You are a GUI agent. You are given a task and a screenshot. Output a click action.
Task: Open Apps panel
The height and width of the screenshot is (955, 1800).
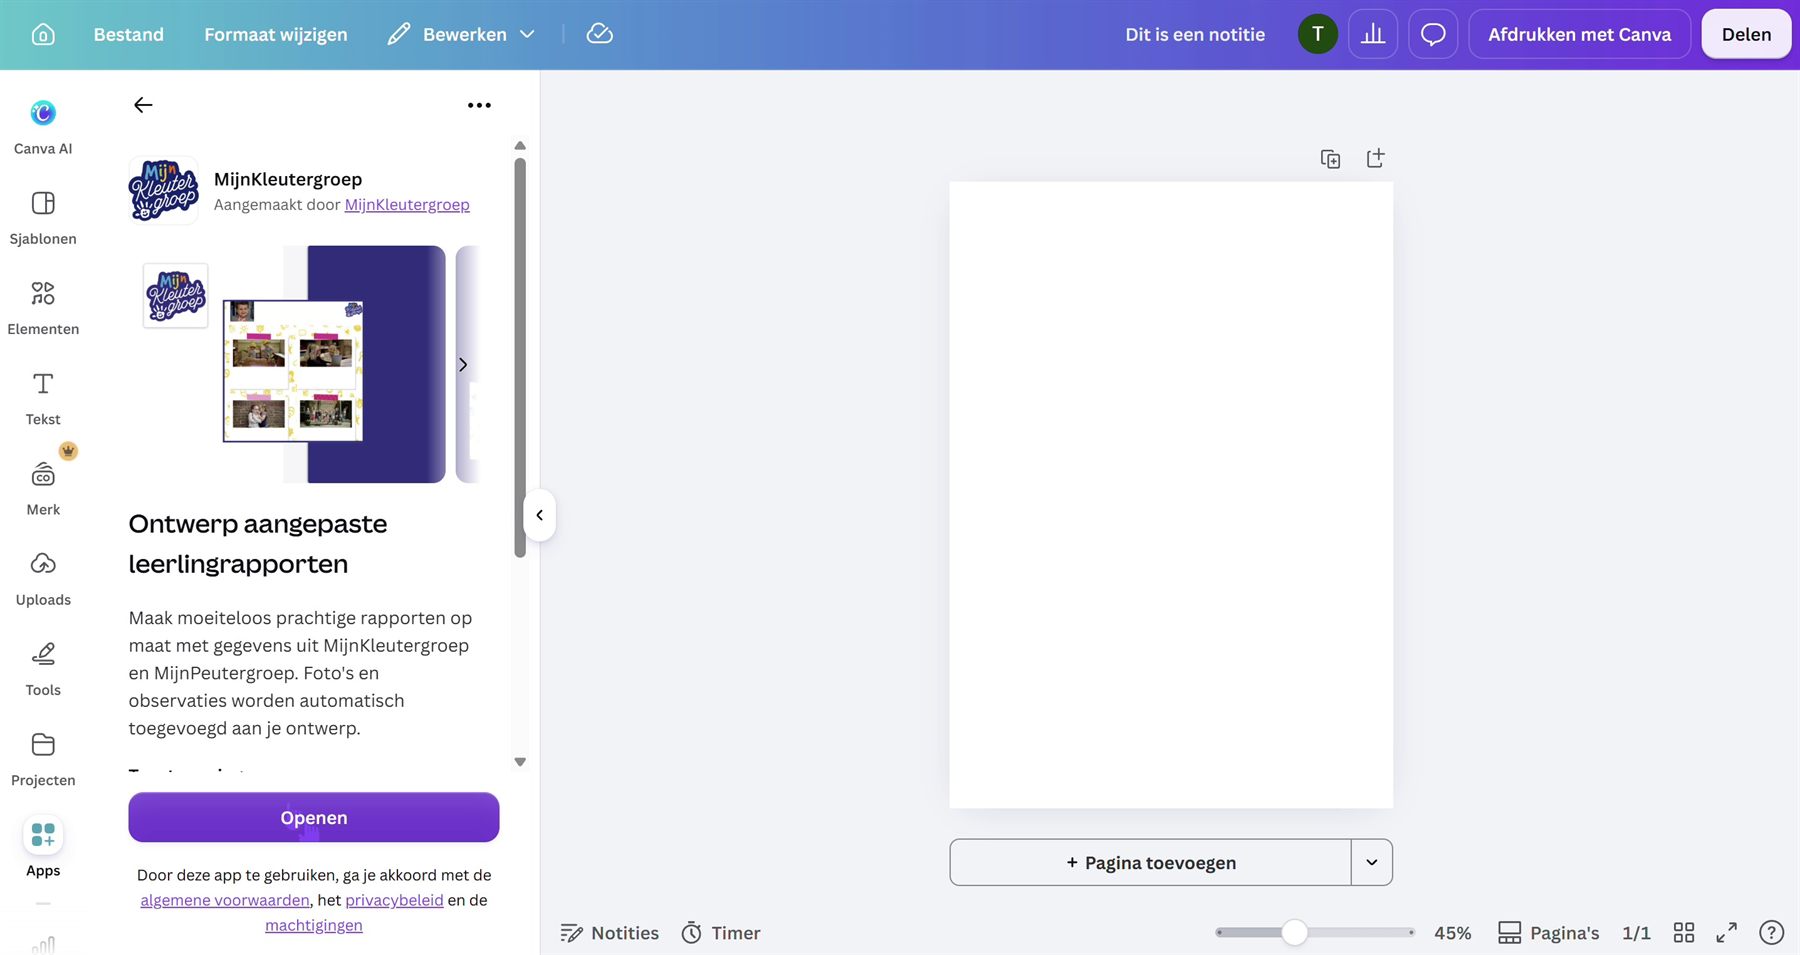click(43, 848)
